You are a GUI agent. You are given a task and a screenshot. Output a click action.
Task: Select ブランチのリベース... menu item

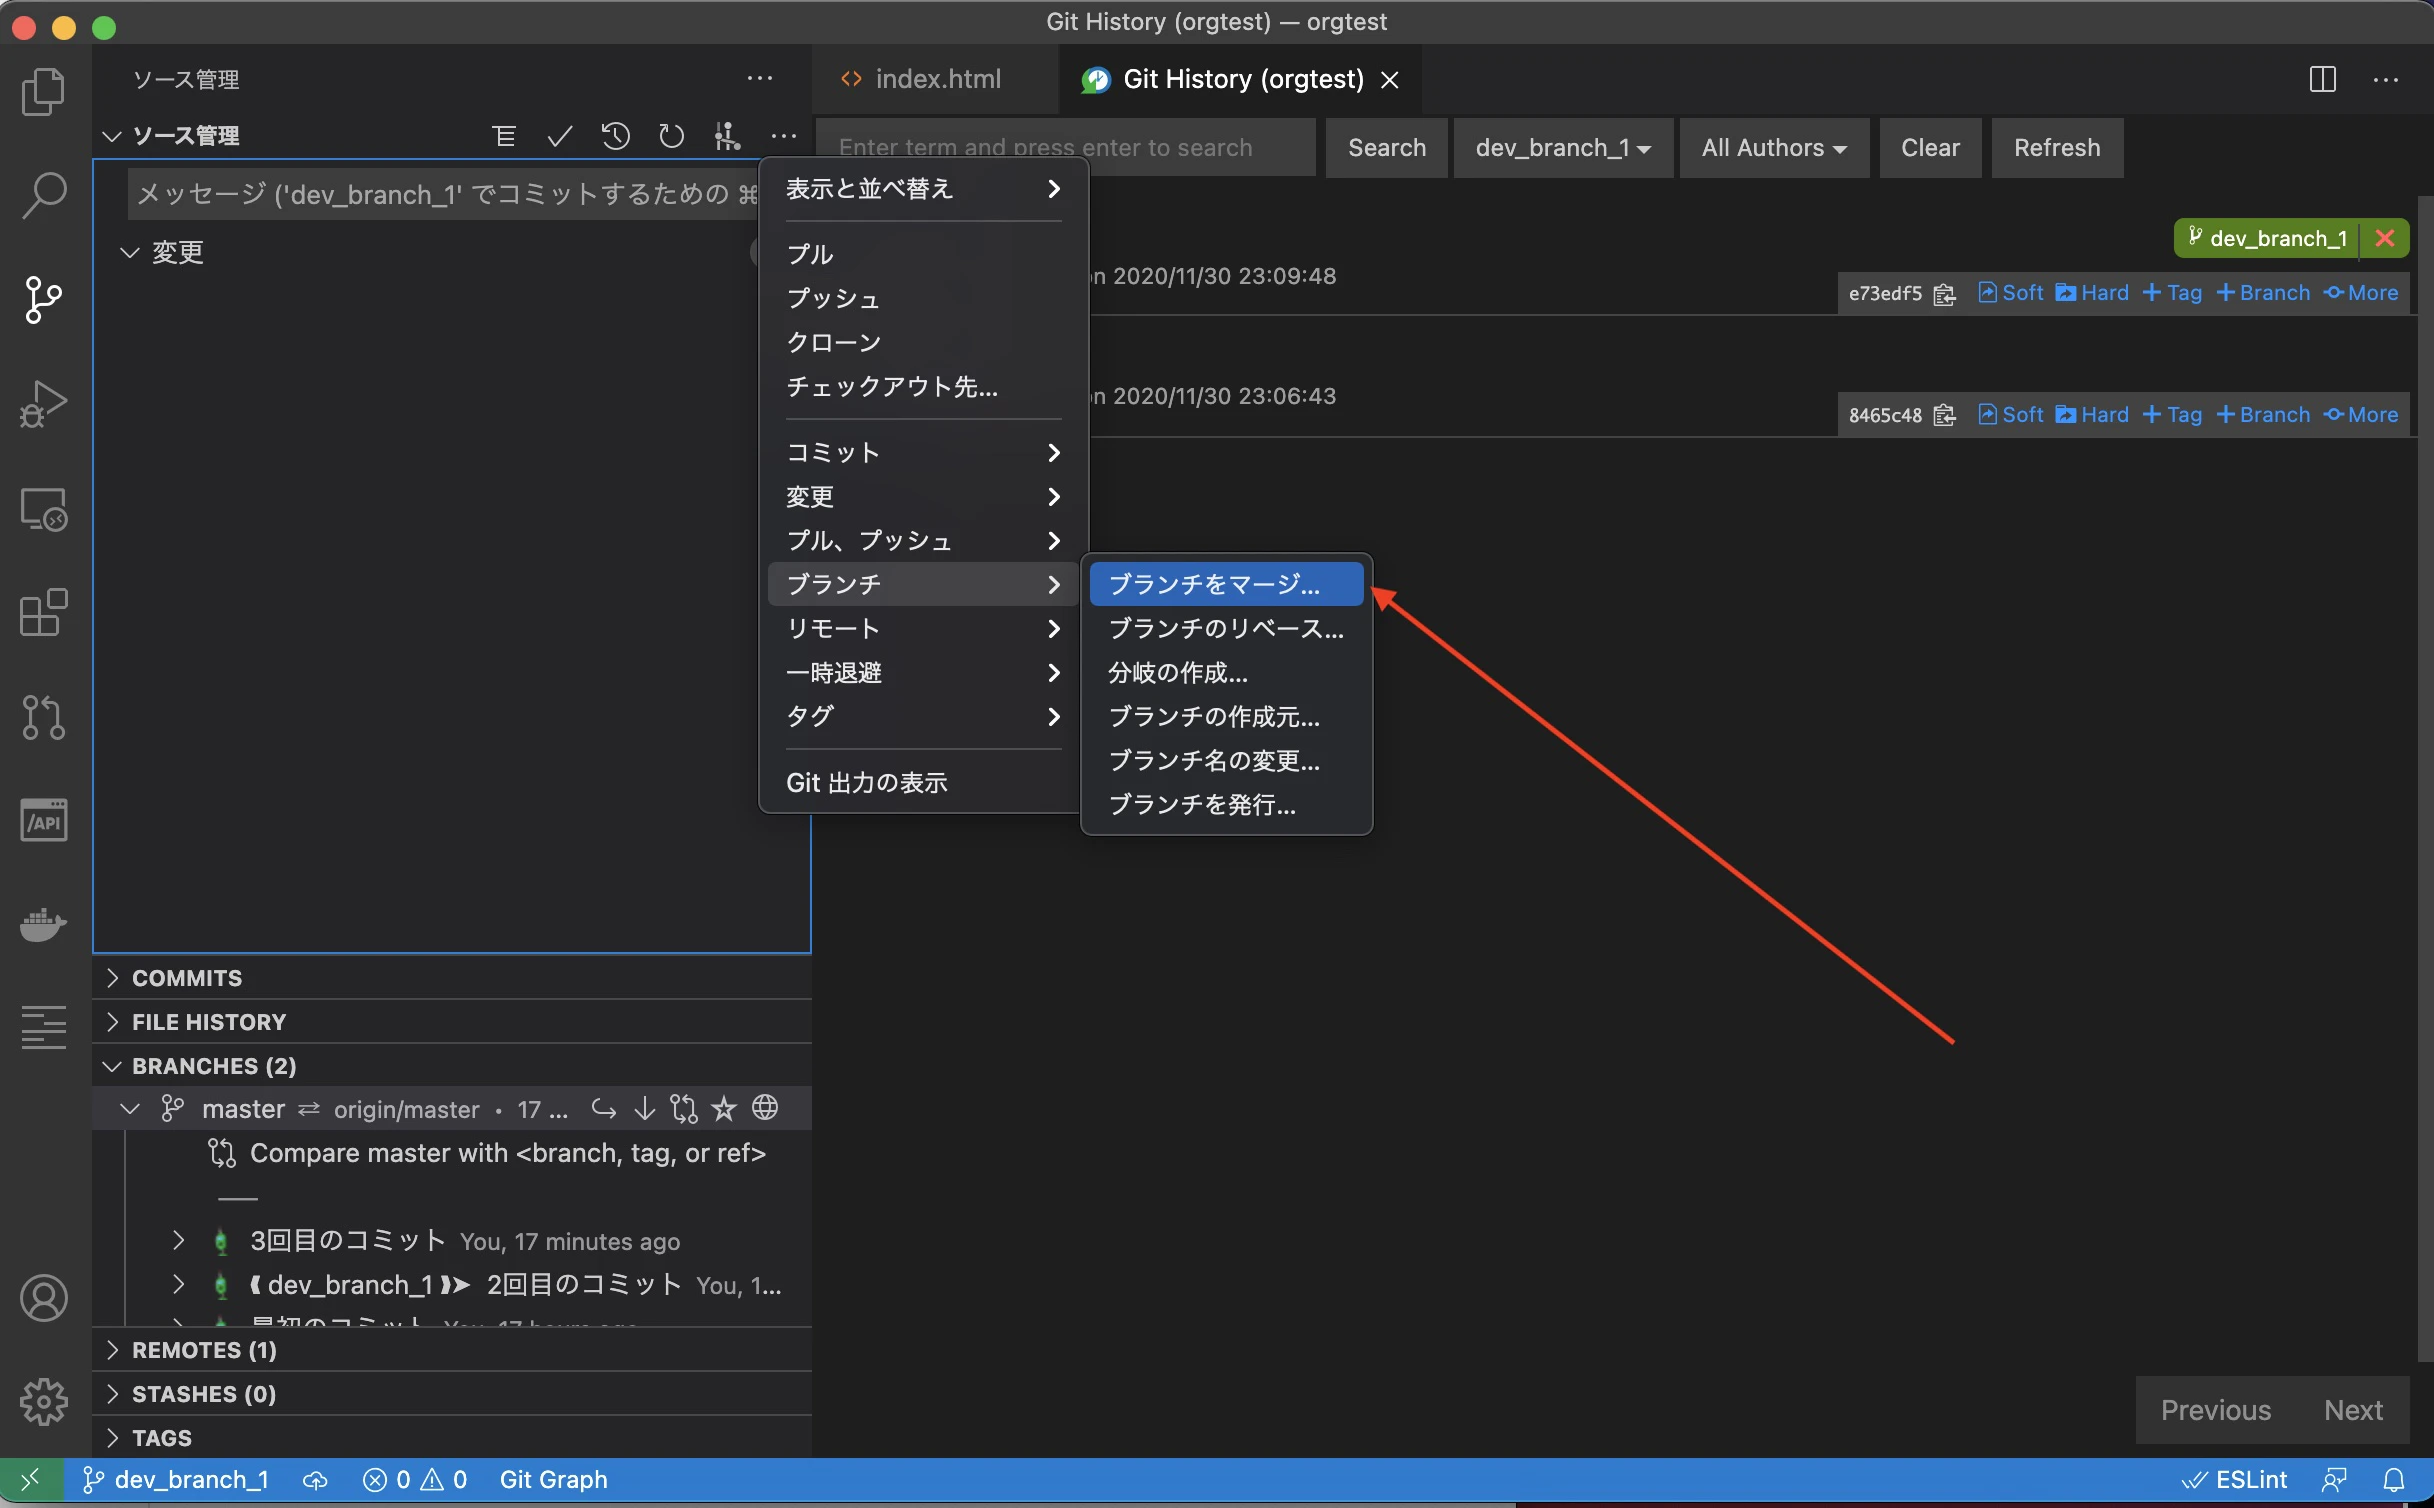click(1226, 628)
